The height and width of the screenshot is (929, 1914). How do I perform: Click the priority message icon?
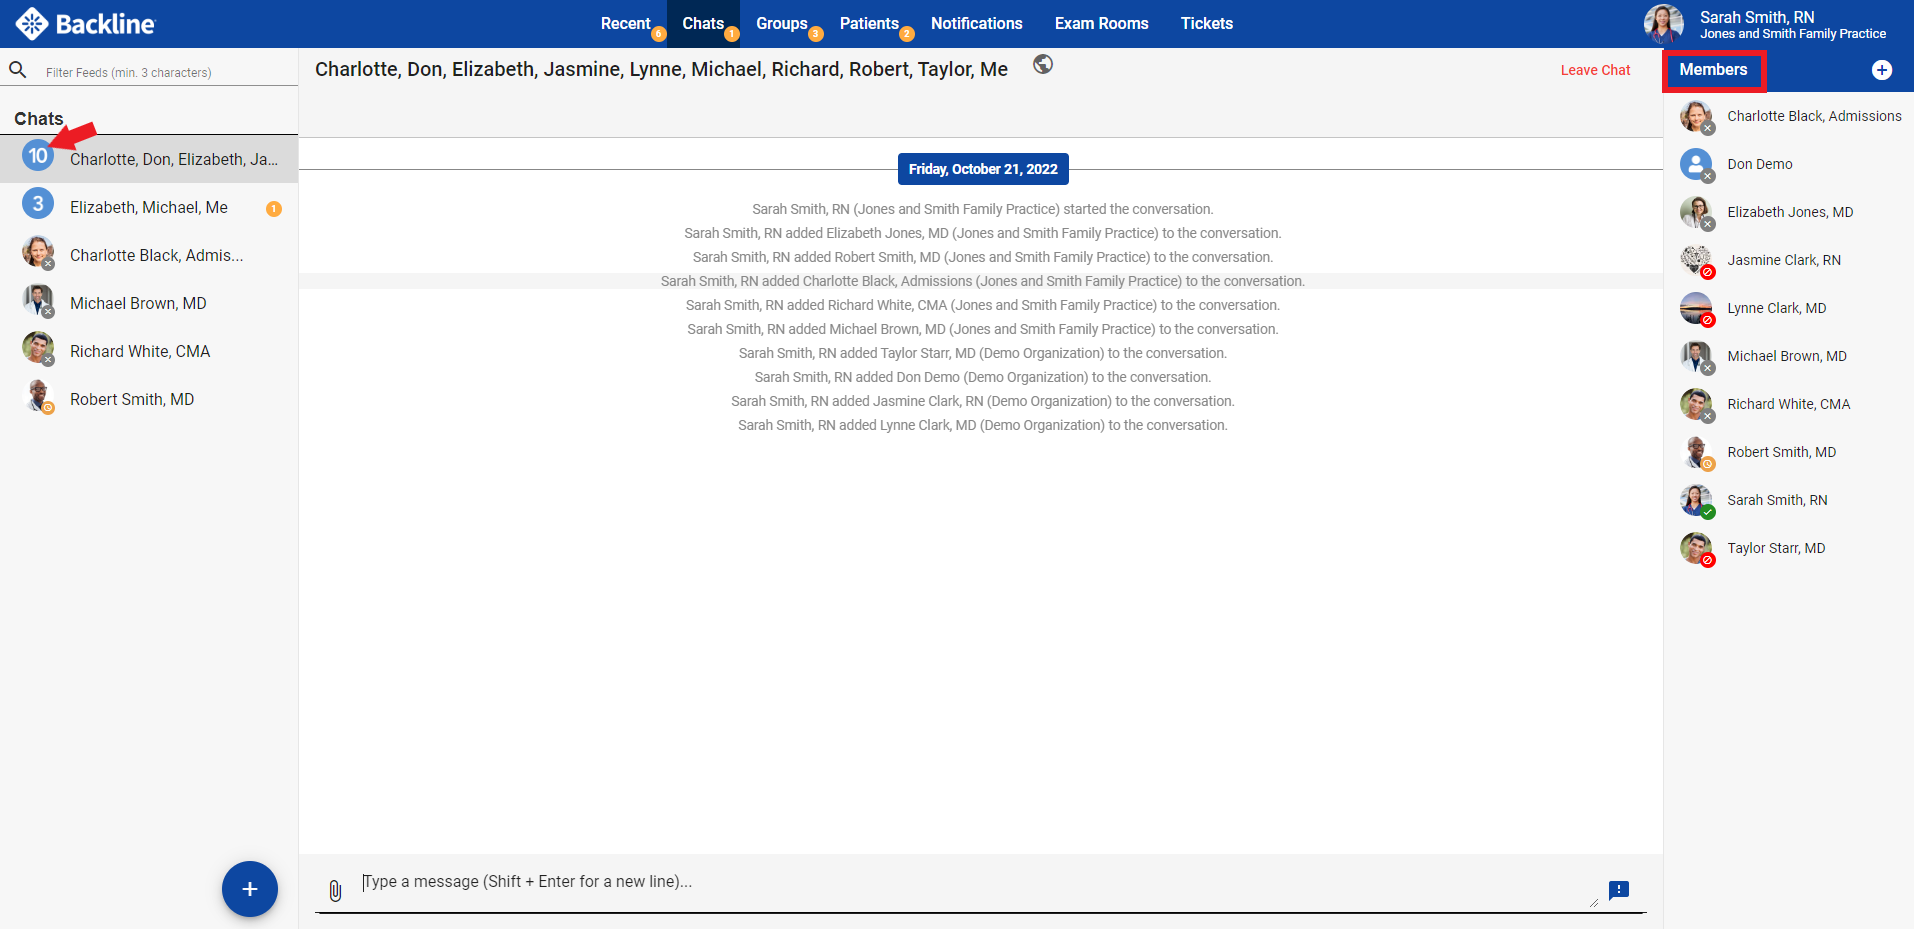click(x=1618, y=890)
